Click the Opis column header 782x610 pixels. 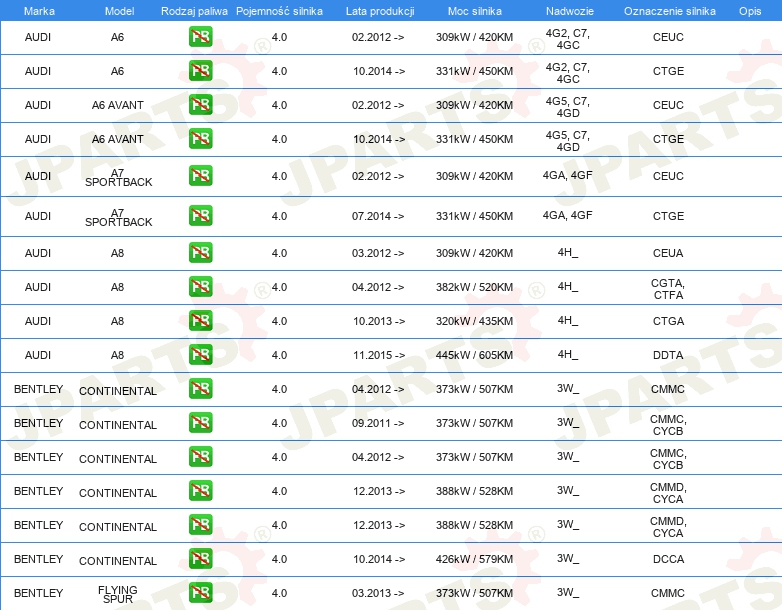pyautogui.click(x=750, y=11)
